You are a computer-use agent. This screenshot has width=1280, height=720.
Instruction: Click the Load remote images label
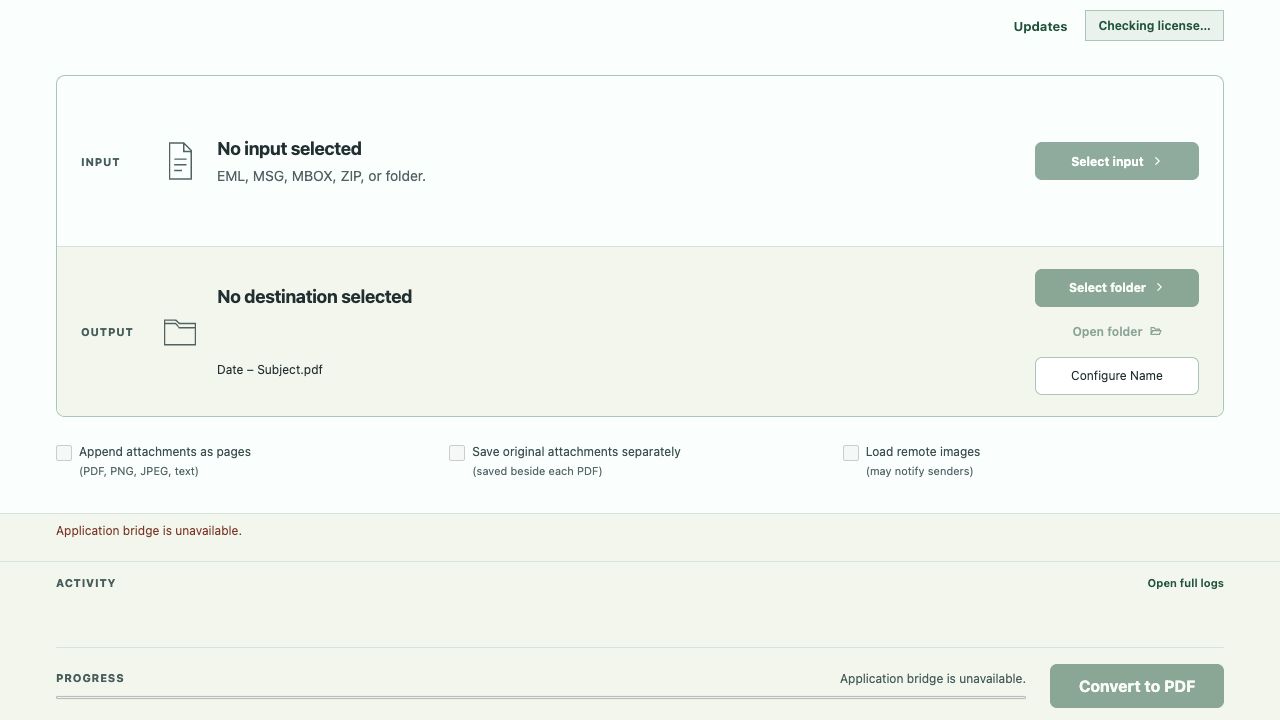tap(923, 452)
